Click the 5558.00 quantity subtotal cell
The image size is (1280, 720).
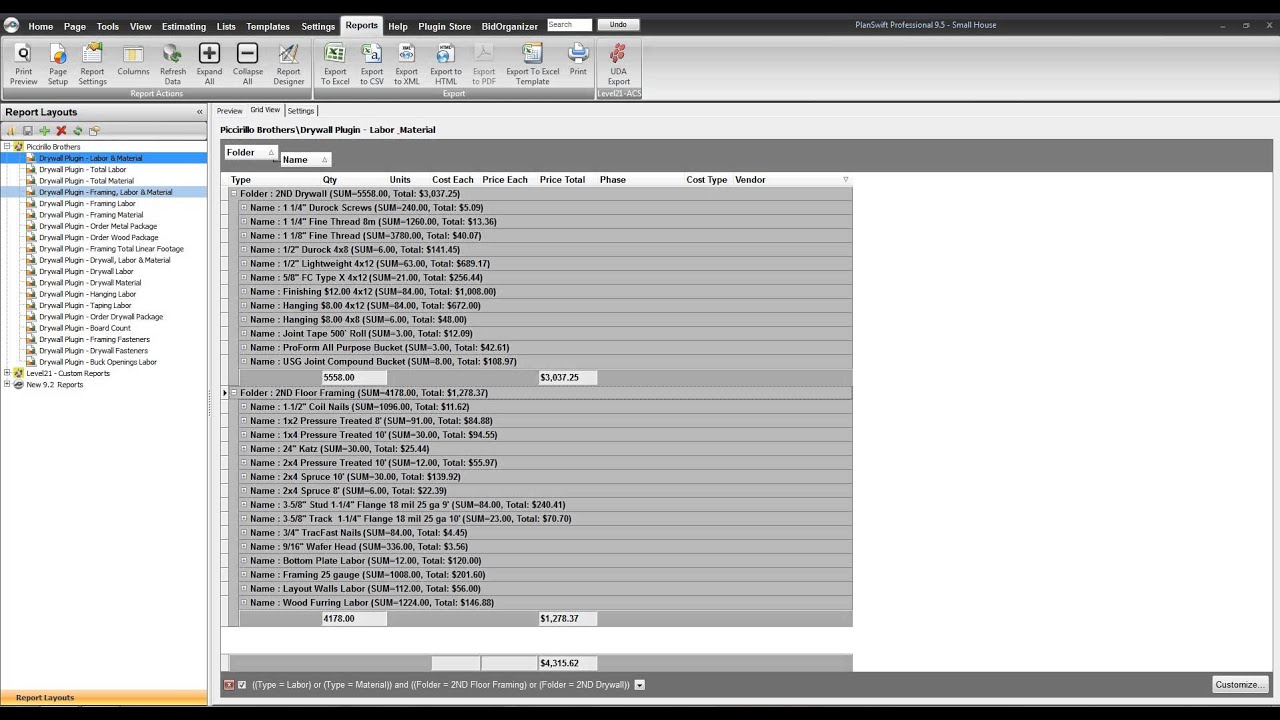point(354,378)
